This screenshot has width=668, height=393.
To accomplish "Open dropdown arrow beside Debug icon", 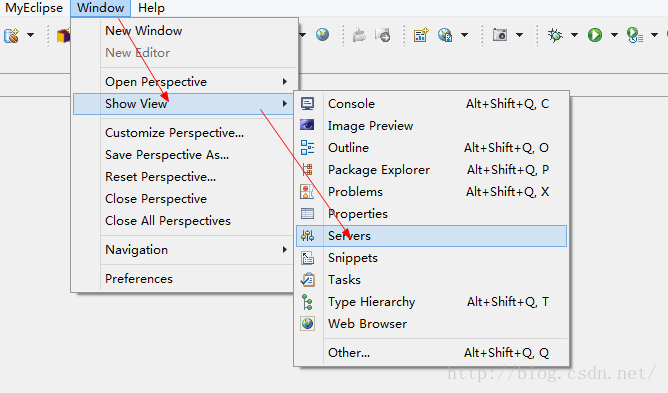I will (574, 35).
